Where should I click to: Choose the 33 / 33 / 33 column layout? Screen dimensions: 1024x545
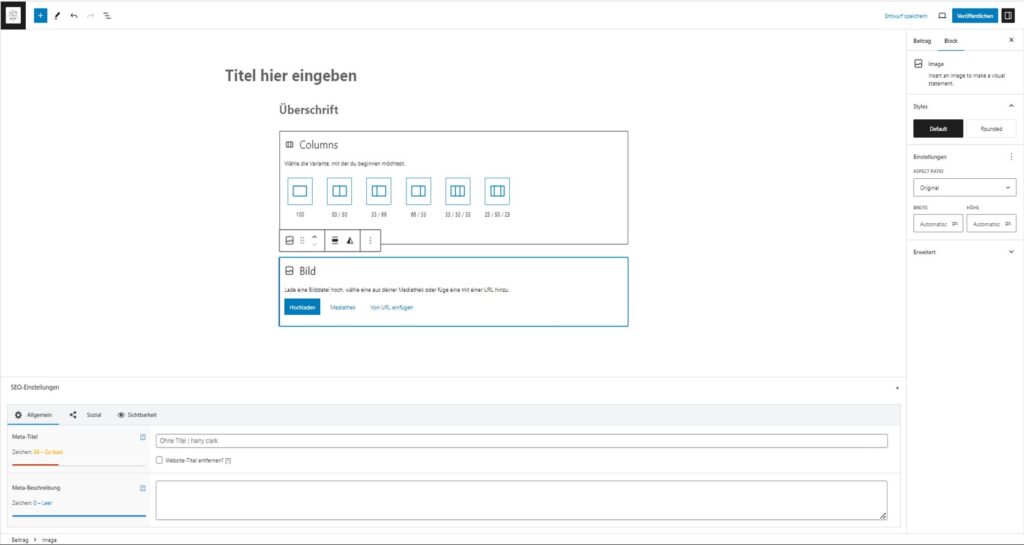[x=458, y=191]
